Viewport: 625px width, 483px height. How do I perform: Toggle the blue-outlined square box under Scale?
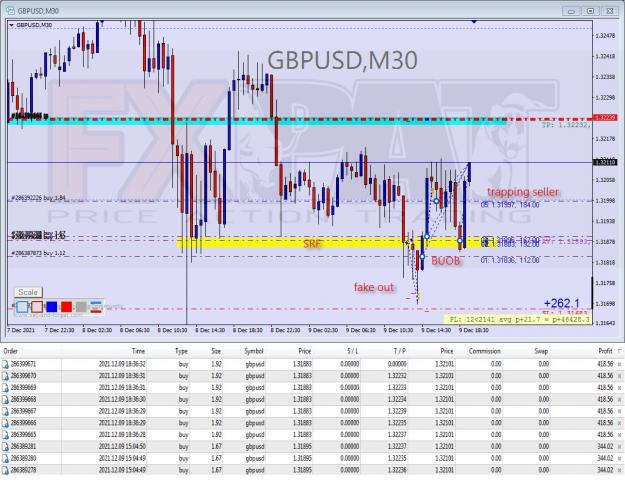[x=22, y=306]
